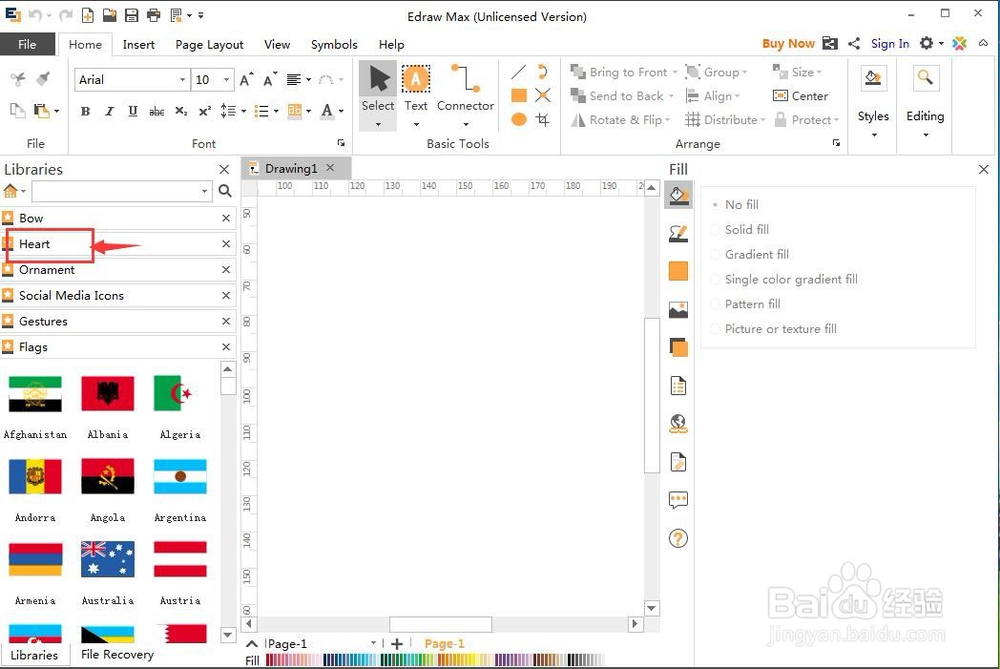Select the Solid fill option
1000x669 pixels.
tap(739, 230)
